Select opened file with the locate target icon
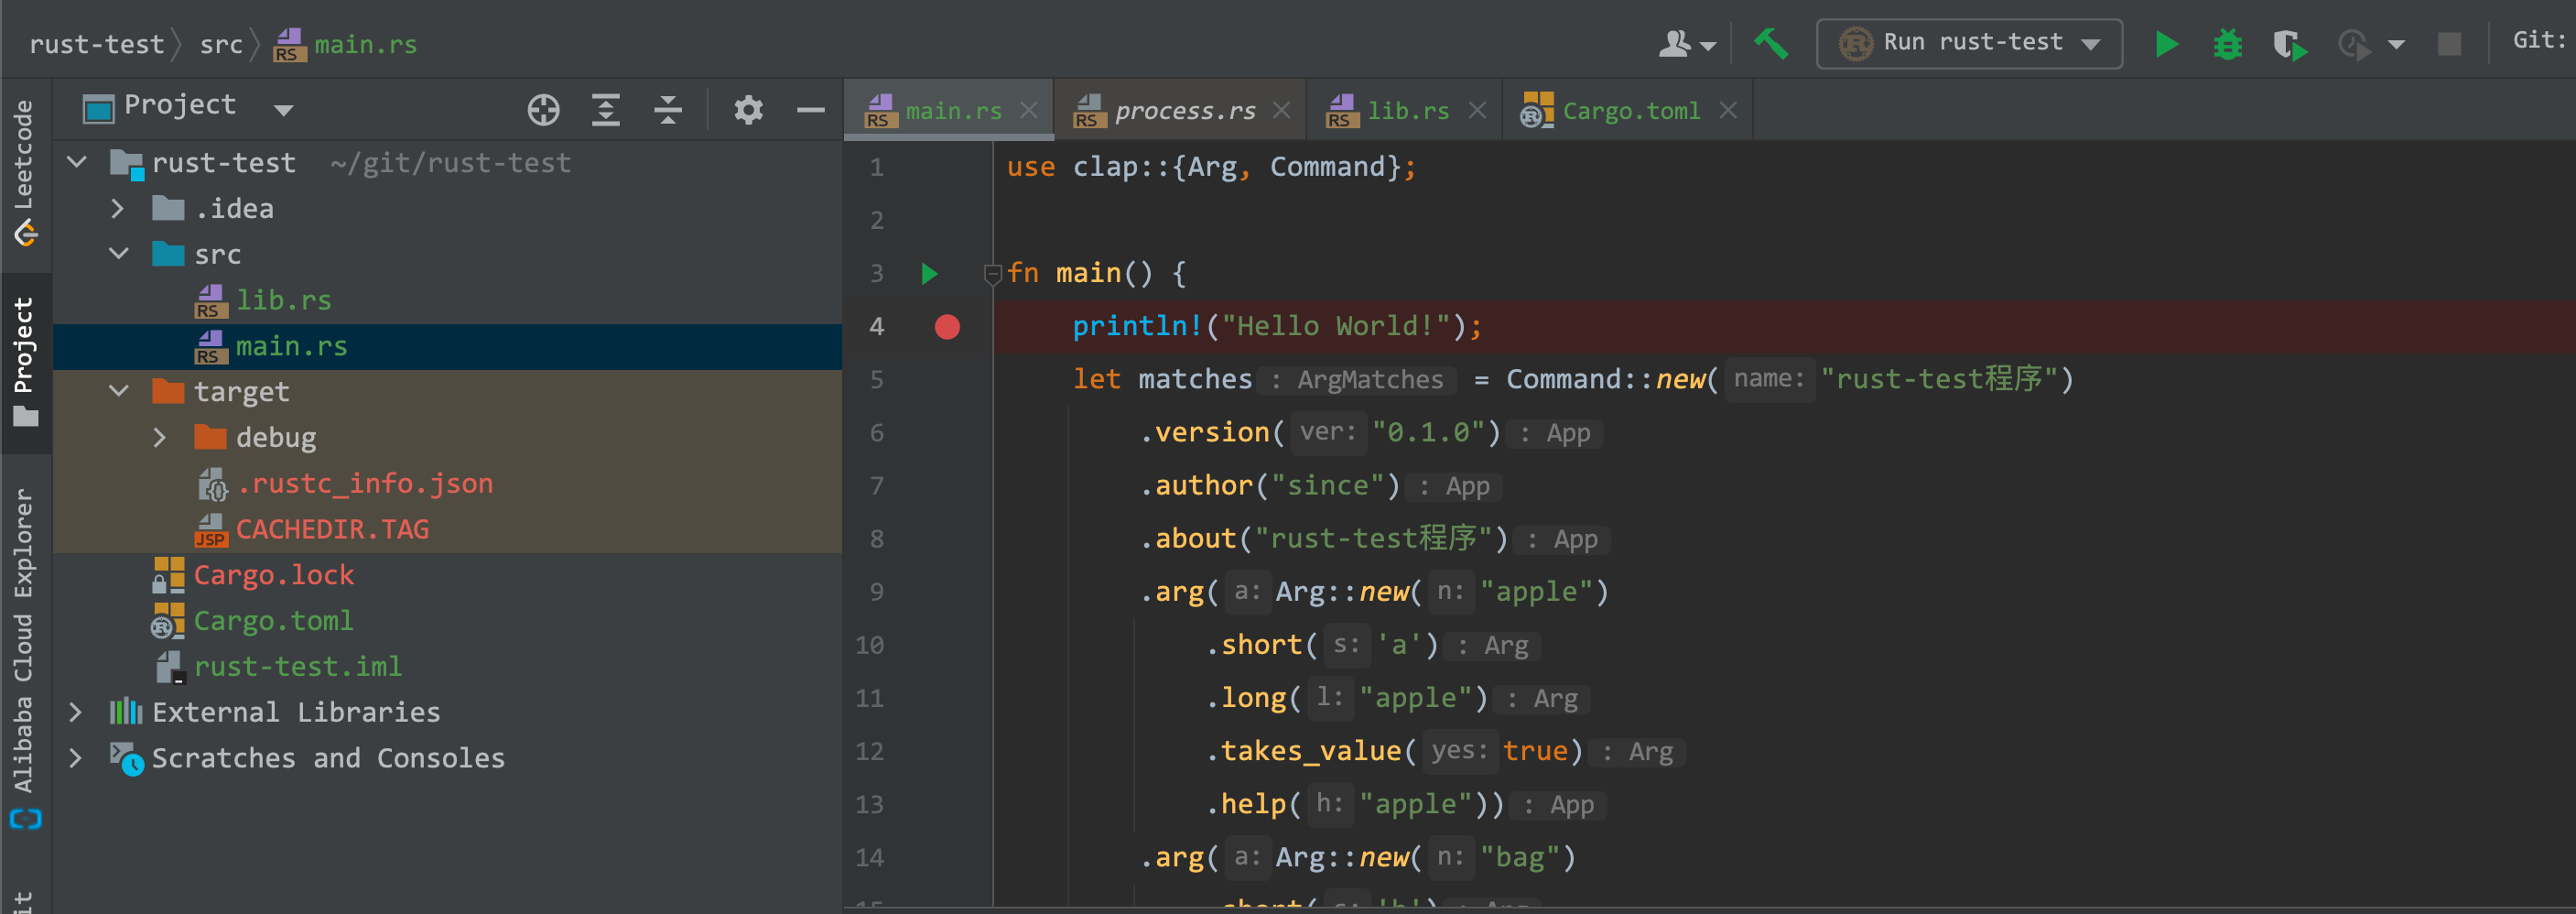Viewport: 2576px width, 914px height. 544,109
